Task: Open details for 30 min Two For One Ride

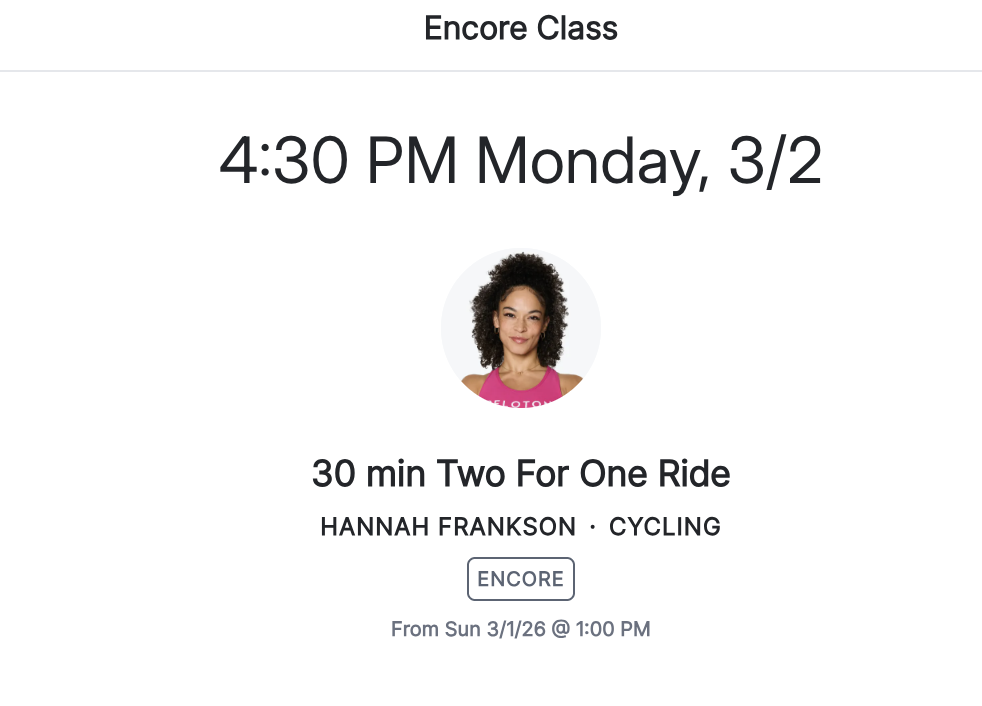Action: [520, 473]
